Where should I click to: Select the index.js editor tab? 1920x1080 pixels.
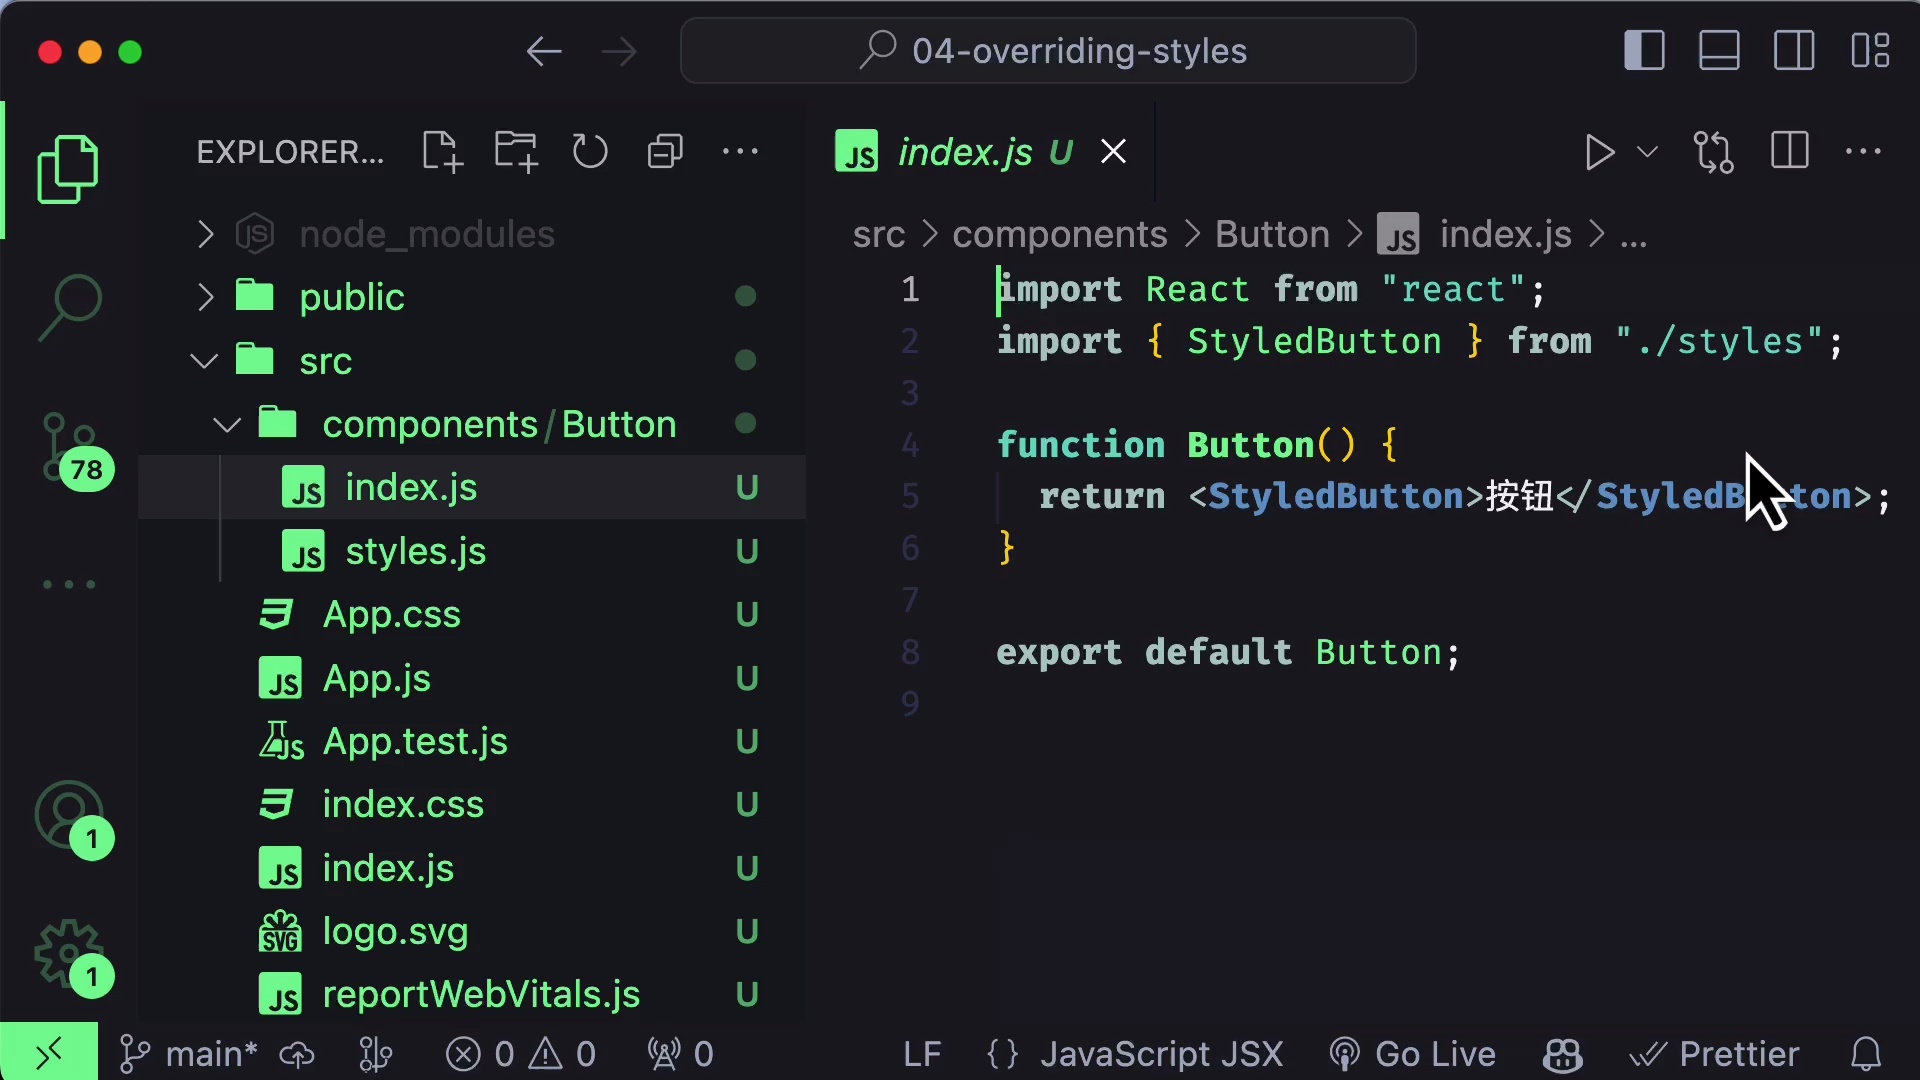click(x=964, y=152)
